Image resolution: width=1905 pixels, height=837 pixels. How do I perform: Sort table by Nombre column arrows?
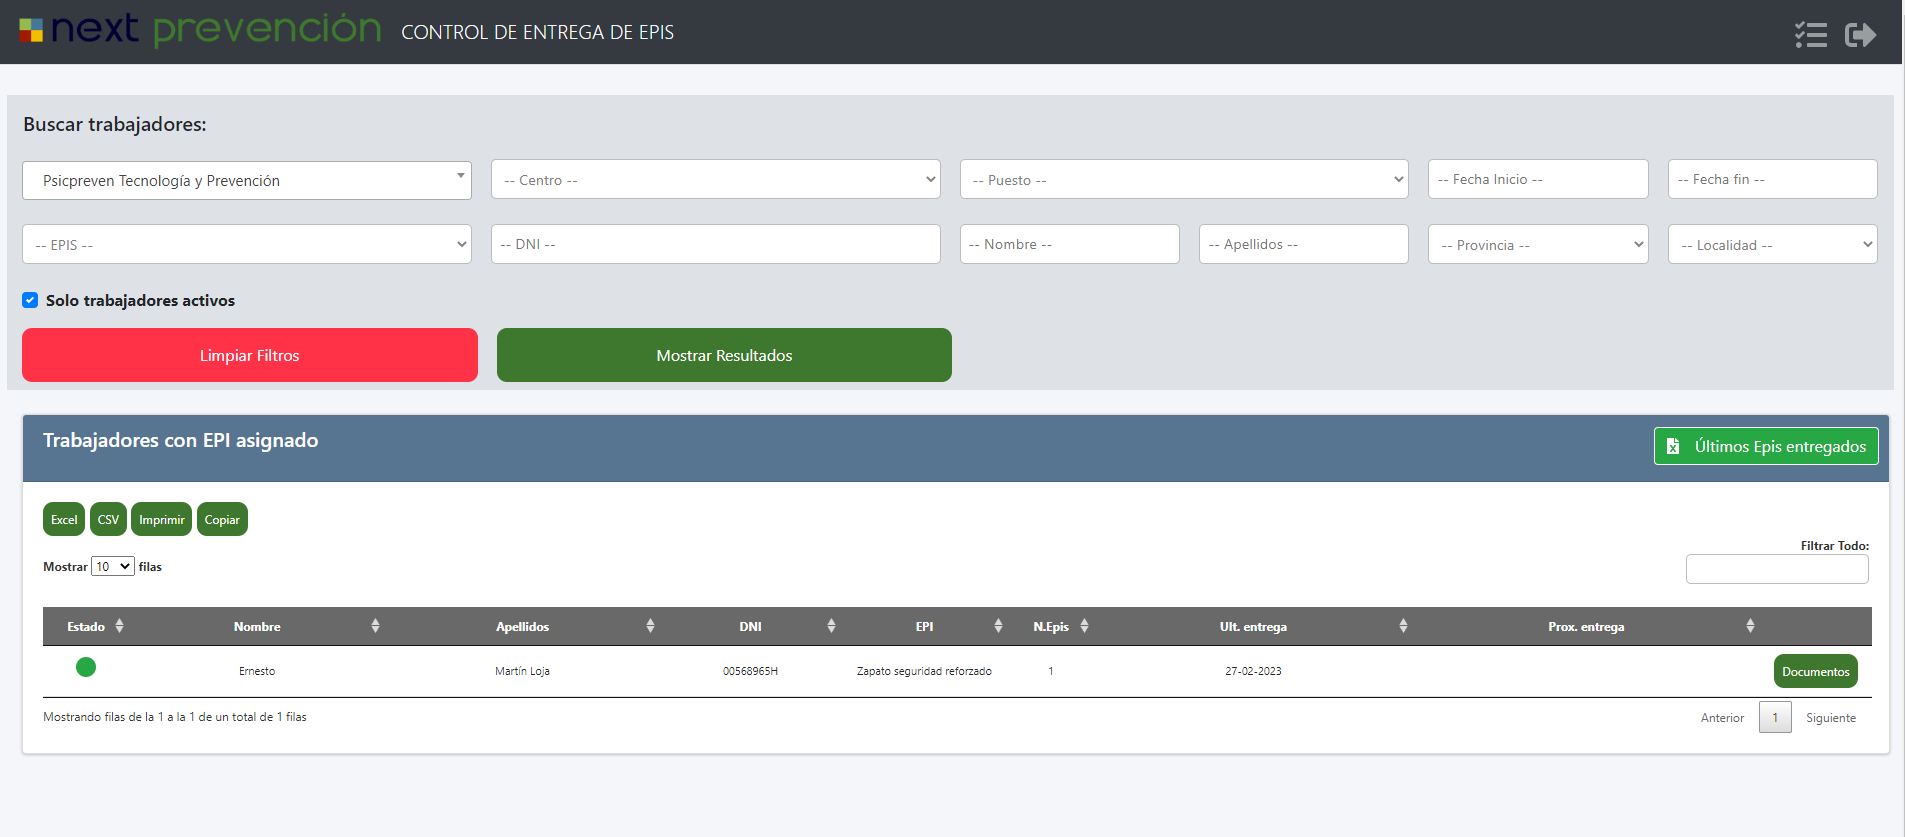(376, 626)
